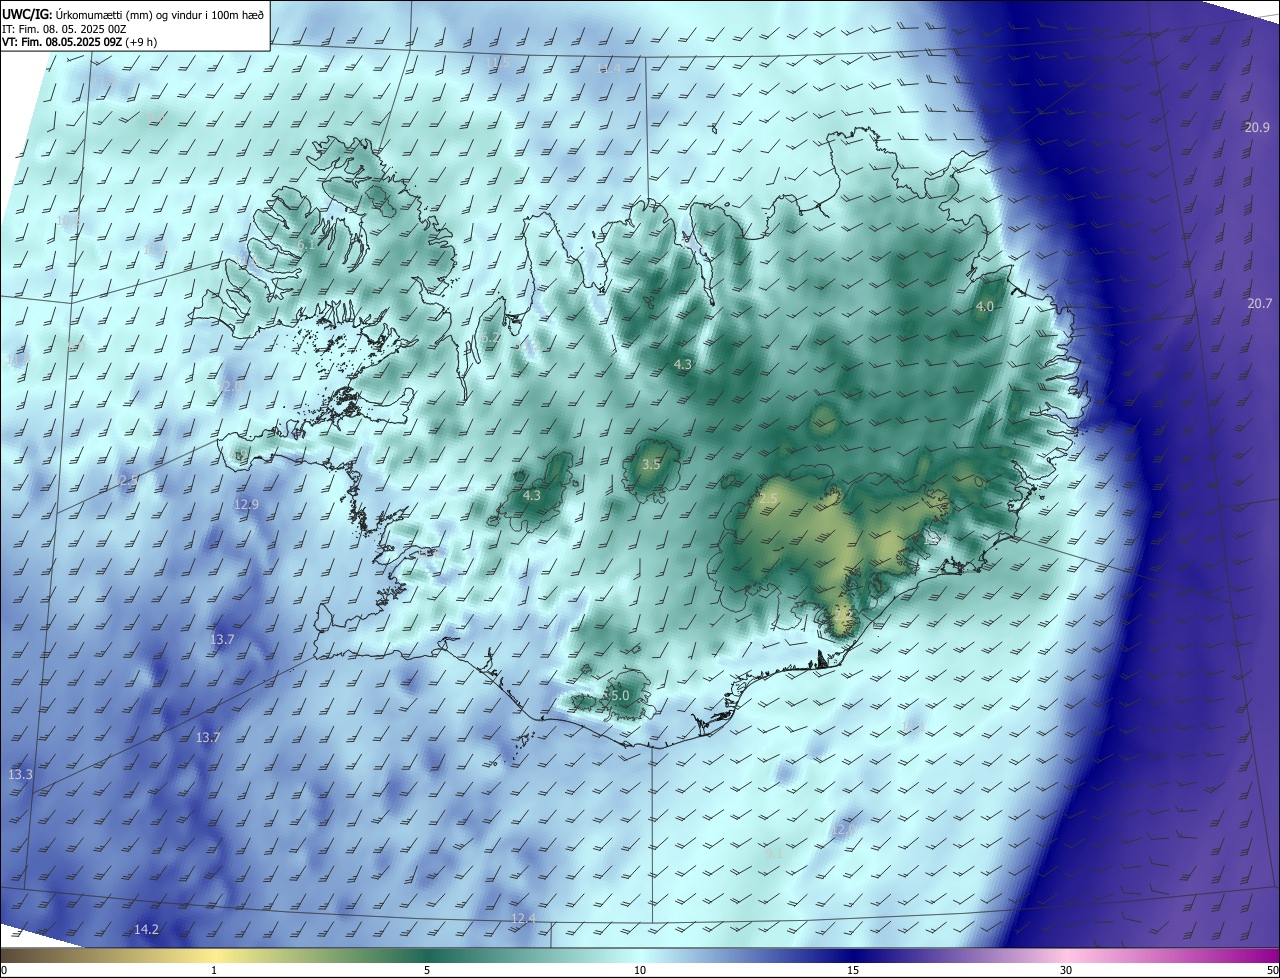The image size is (1280, 978).
Task: Click the 5.0 value label near the south coast
Action: (x=619, y=695)
